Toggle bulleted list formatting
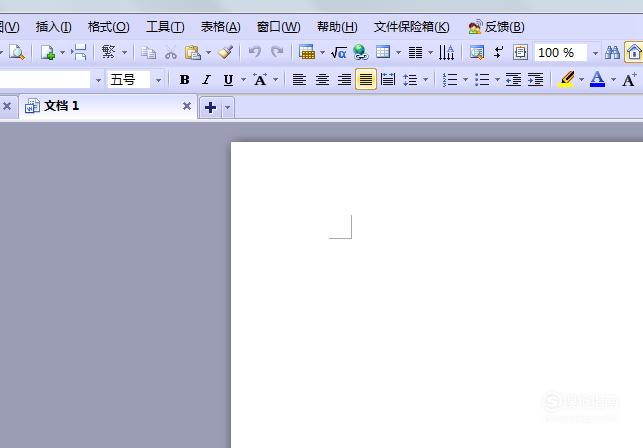Screen dimensions: 643x448 pos(482,79)
